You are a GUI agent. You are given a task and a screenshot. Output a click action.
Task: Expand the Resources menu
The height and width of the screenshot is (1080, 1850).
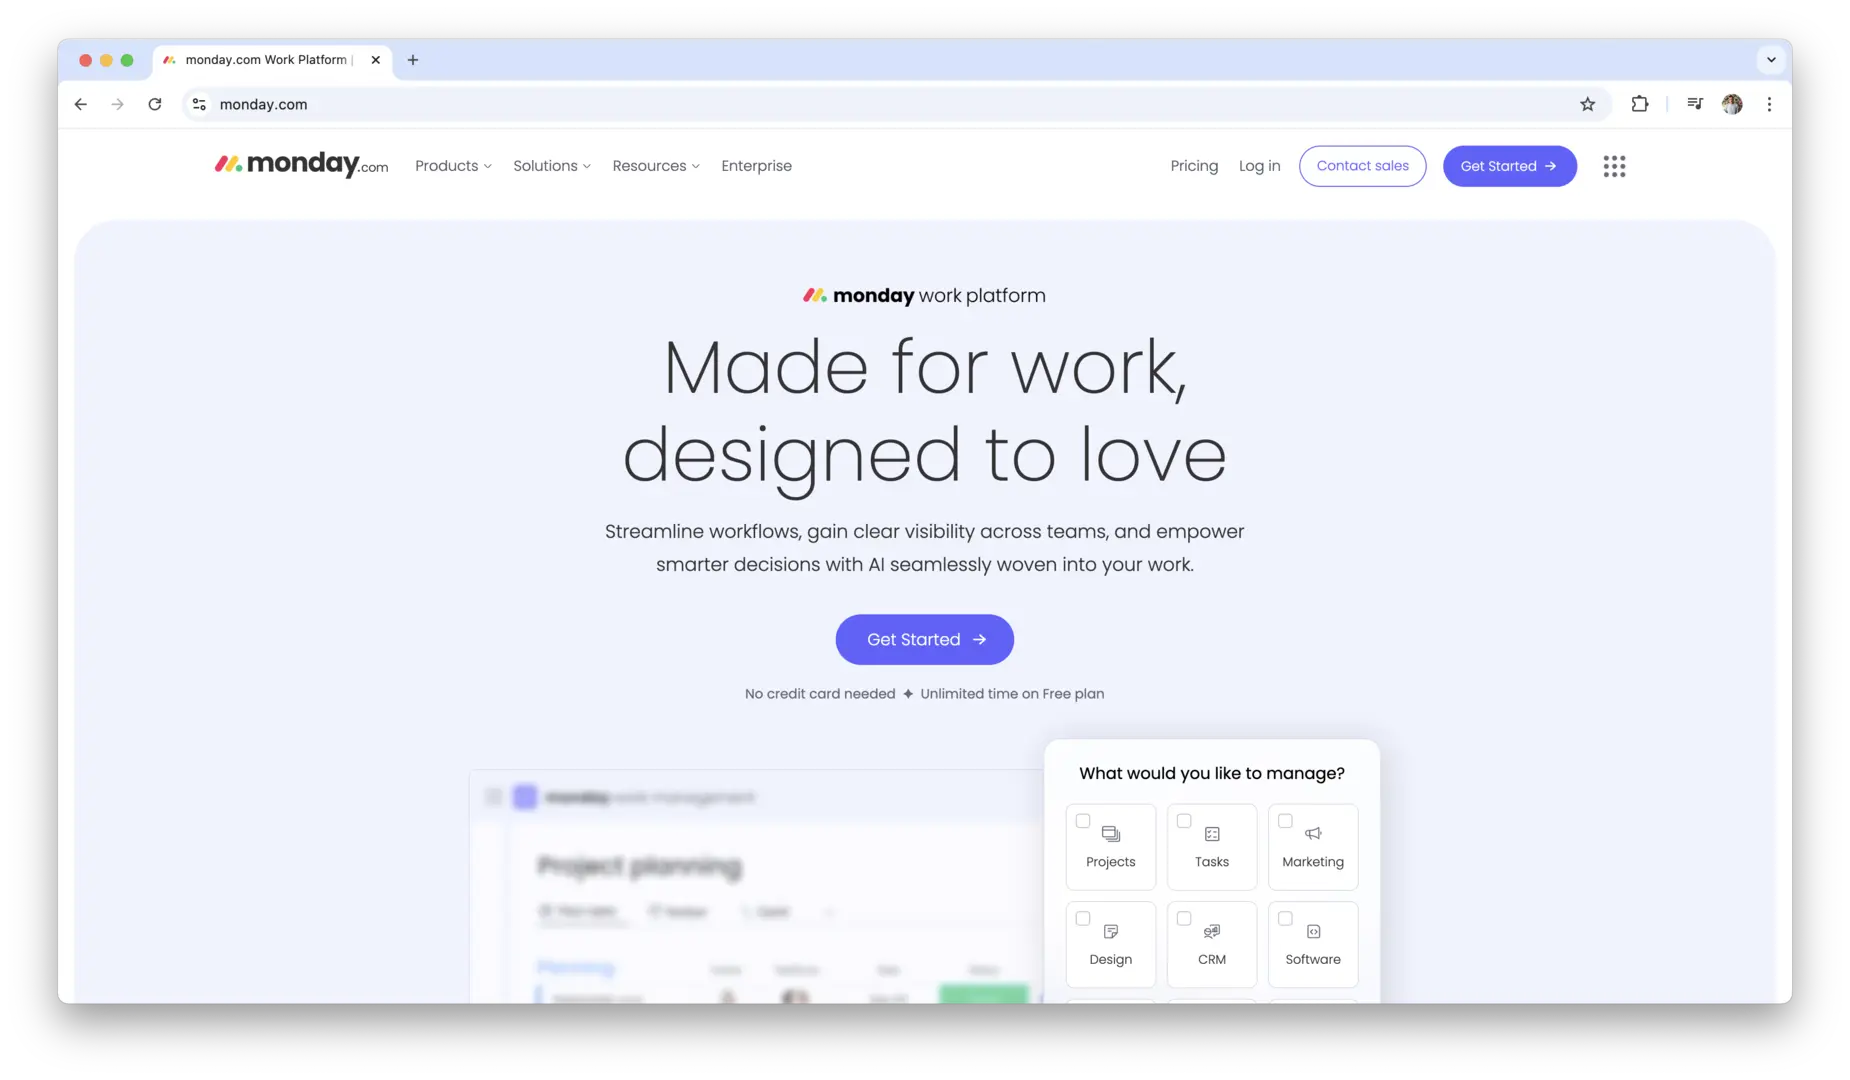655,166
